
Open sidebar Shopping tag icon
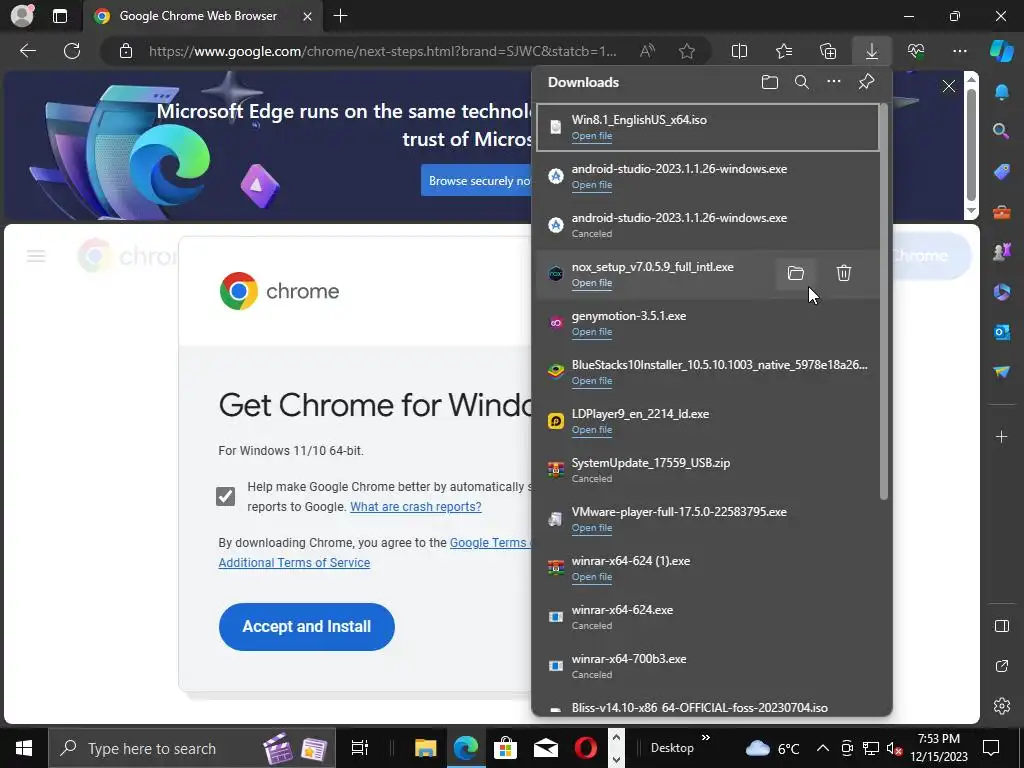point(1002,172)
